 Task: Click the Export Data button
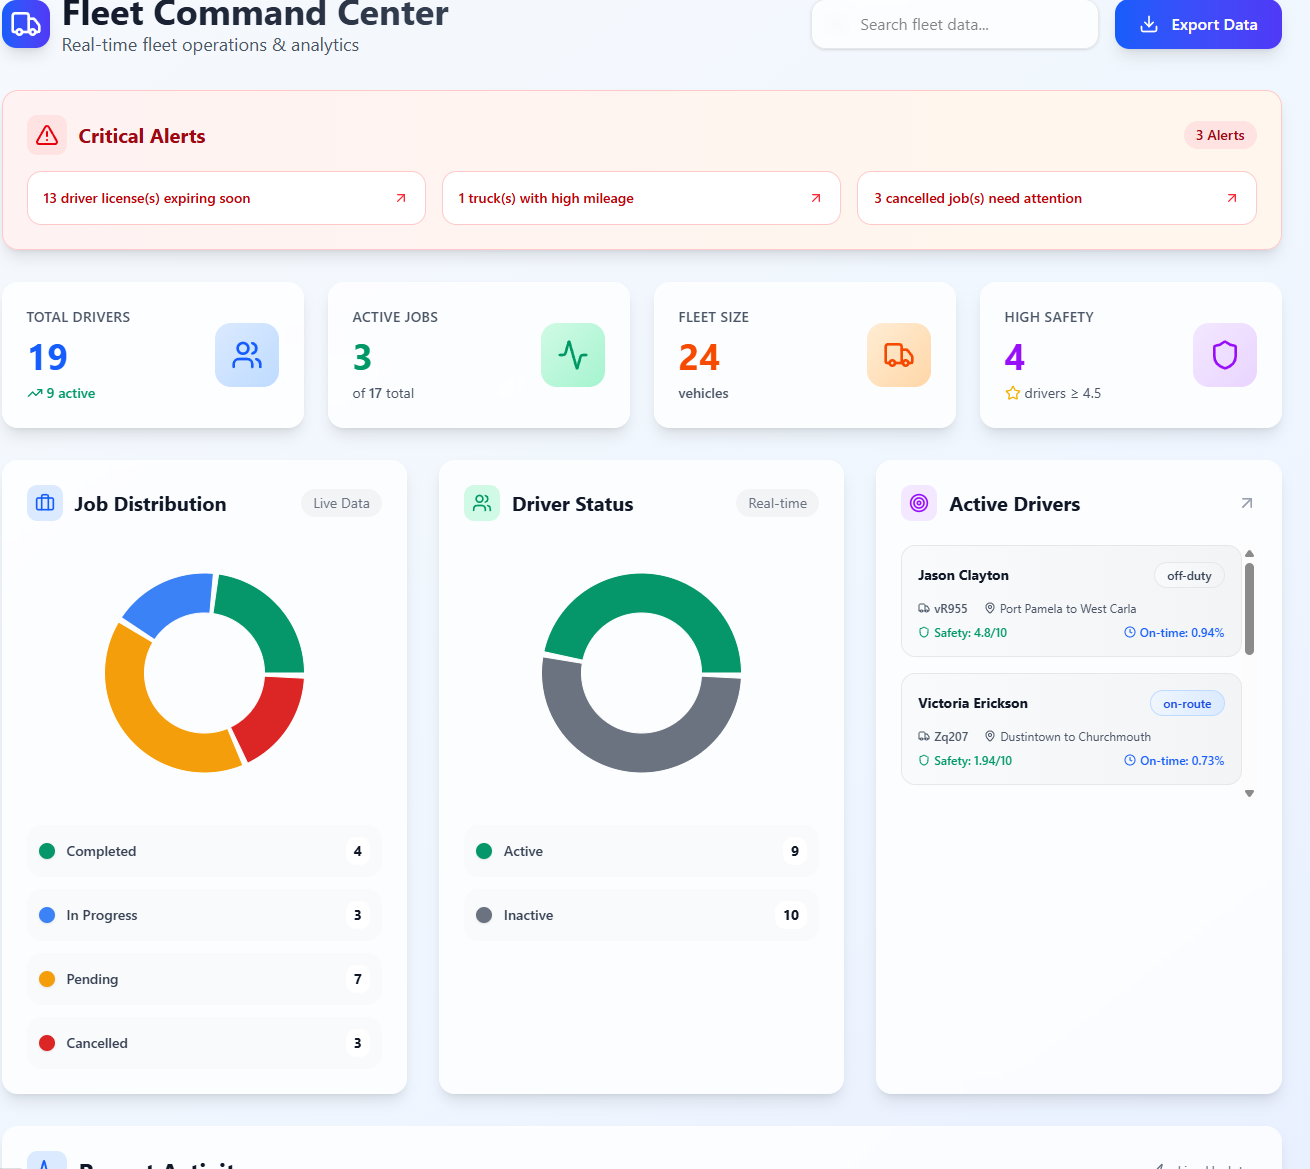pyautogui.click(x=1198, y=25)
